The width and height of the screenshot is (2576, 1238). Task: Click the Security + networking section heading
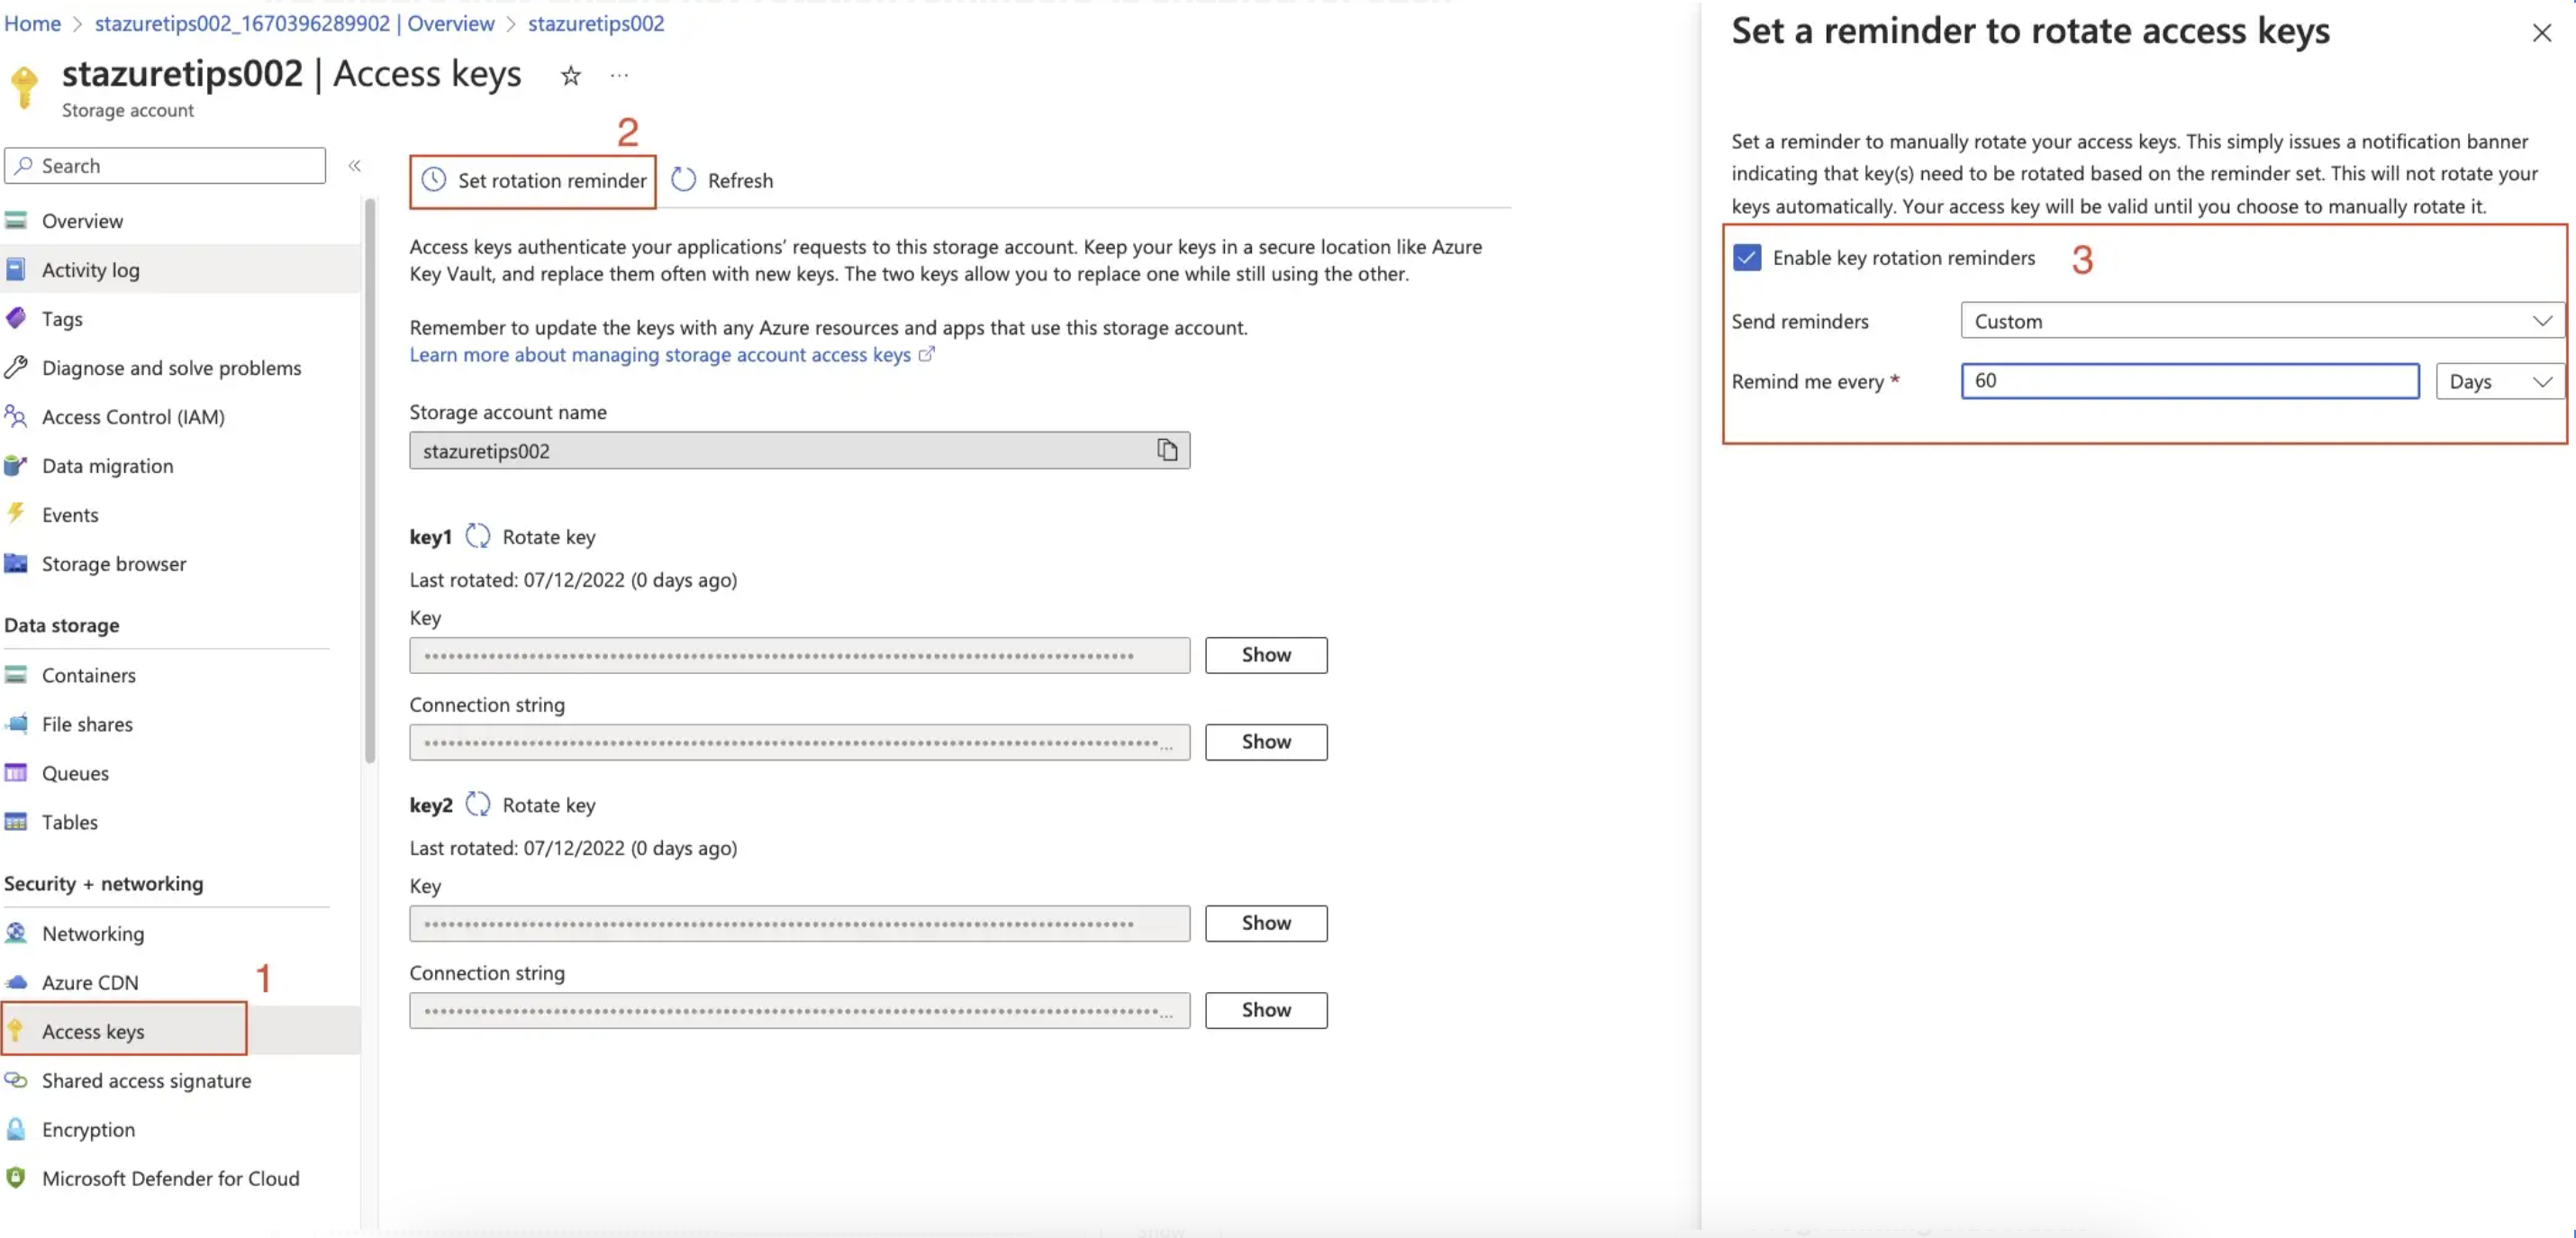pyautogui.click(x=103, y=883)
